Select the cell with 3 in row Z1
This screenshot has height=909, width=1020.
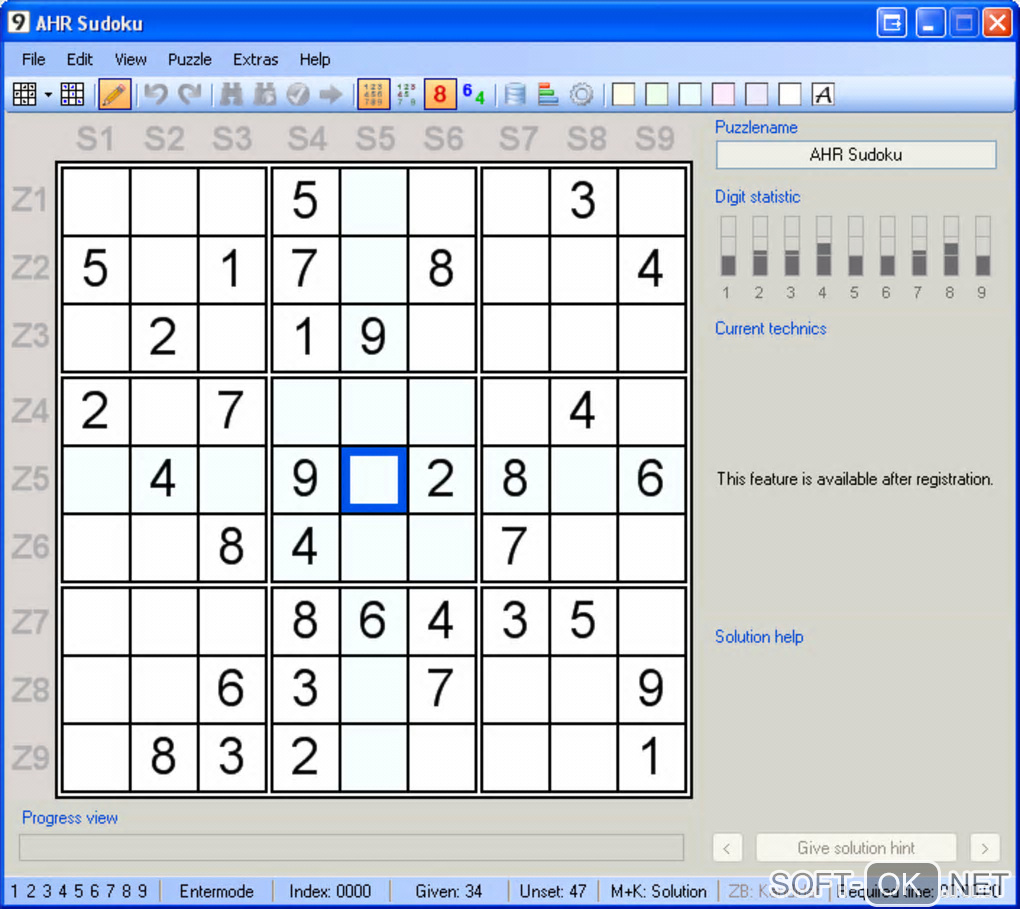(583, 200)
